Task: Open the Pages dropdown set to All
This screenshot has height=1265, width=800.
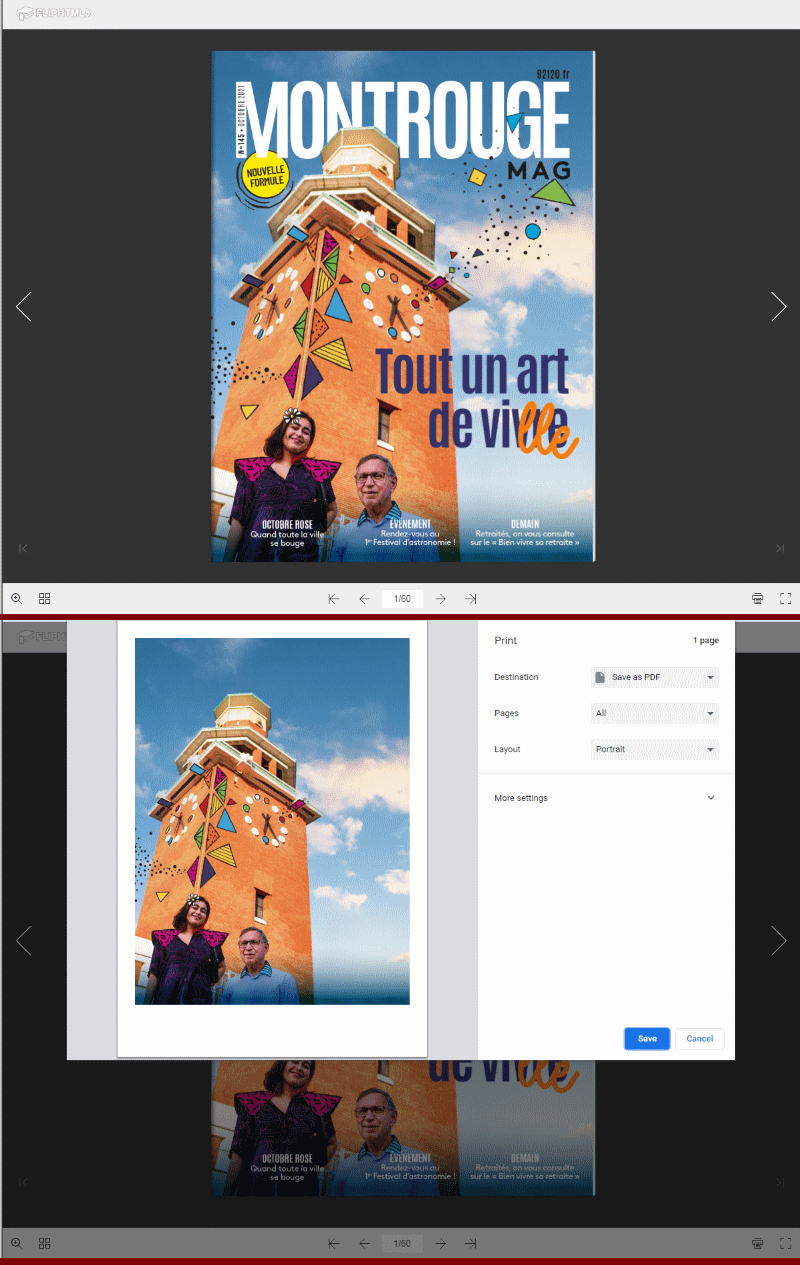Action: click(655, 713)
